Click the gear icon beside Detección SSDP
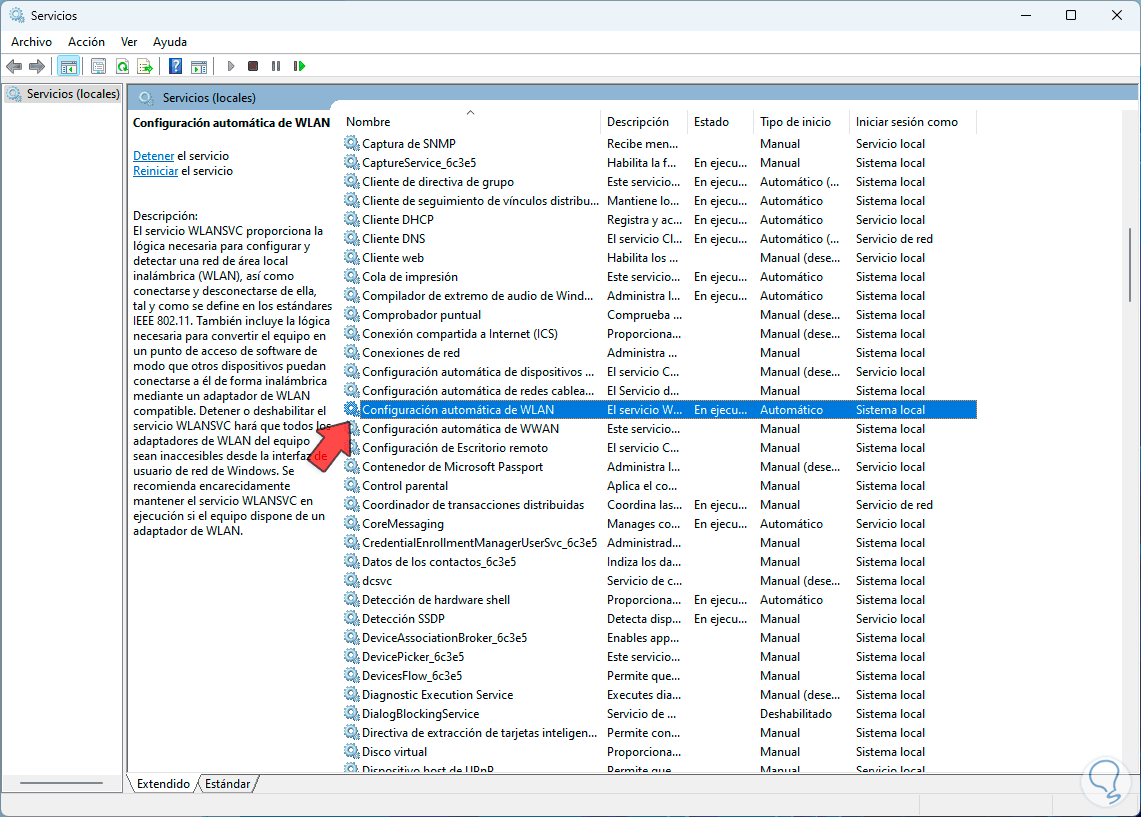 (x=351, y=618)
